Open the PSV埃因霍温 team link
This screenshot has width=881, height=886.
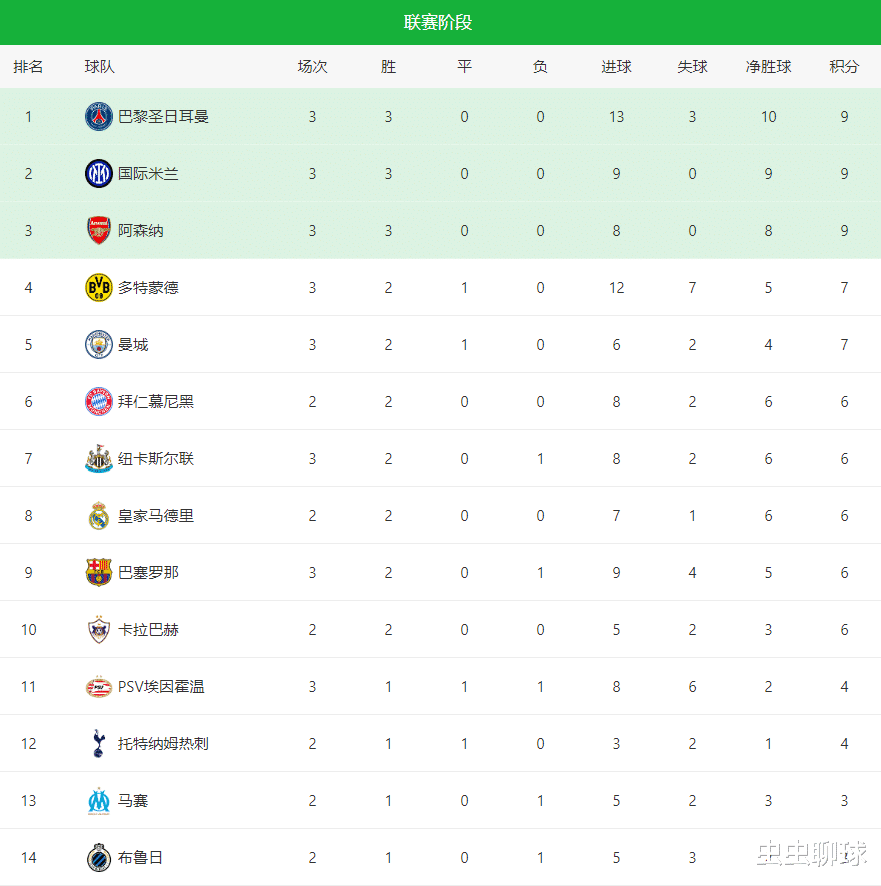coord(161,687)
